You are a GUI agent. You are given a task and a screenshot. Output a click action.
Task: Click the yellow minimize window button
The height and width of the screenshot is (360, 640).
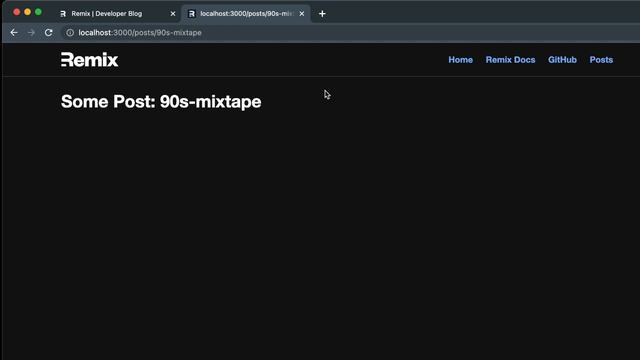click(x=27, y=12)
